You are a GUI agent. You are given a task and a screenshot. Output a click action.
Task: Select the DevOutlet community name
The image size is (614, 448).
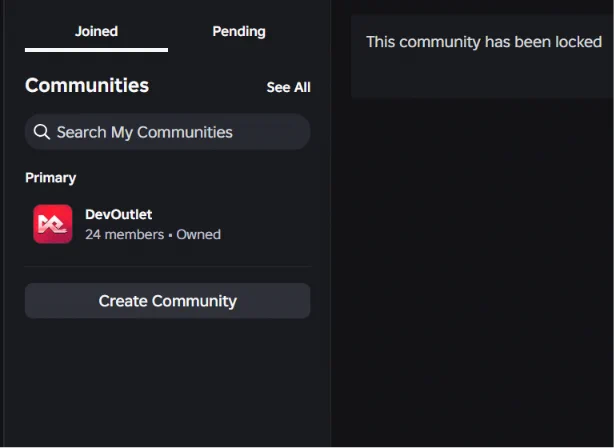[x=119, y=214]
